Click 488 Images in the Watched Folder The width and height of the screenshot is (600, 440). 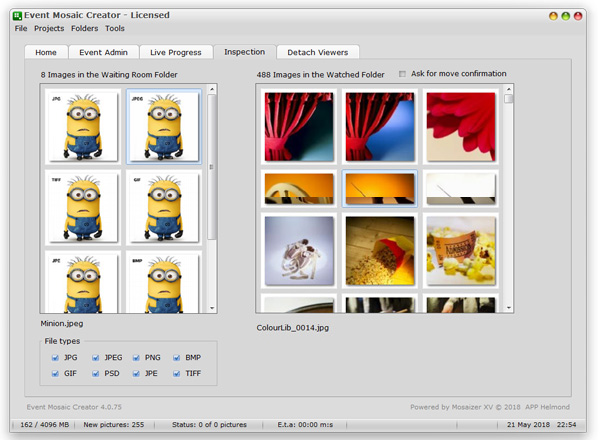(x=320, y=75)
